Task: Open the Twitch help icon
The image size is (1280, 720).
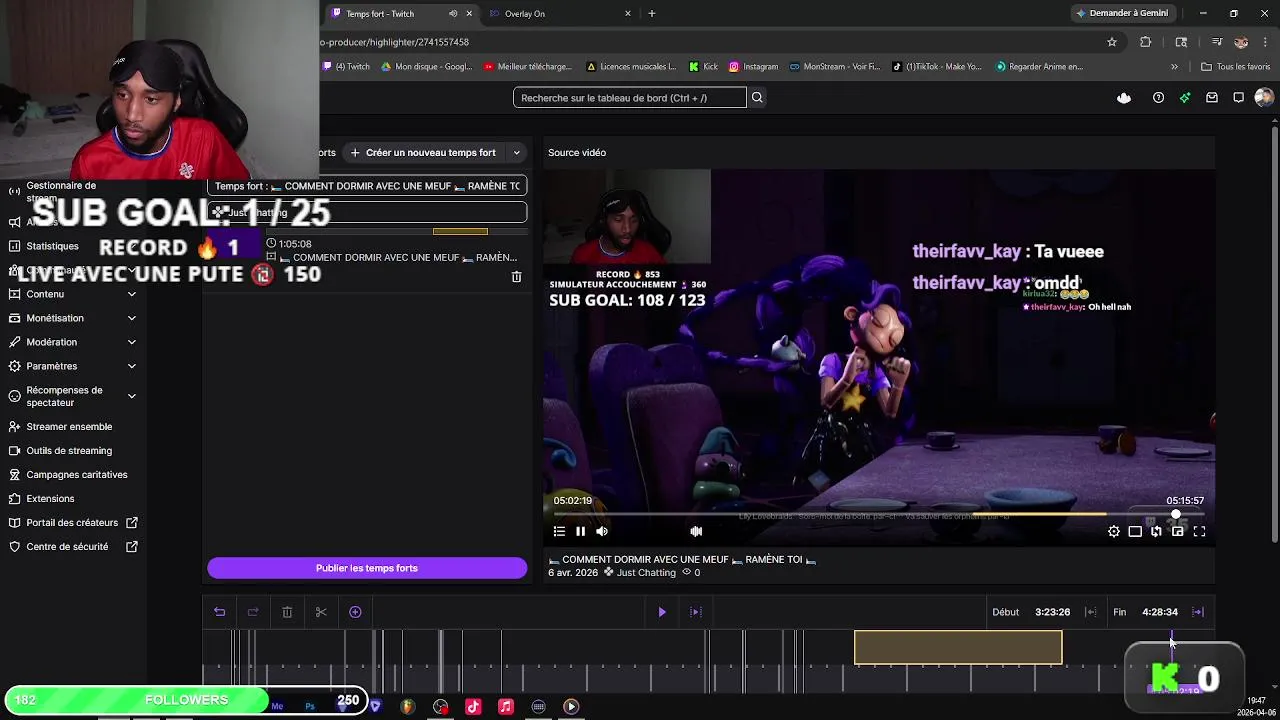Action: click(x=1158, y=98)
